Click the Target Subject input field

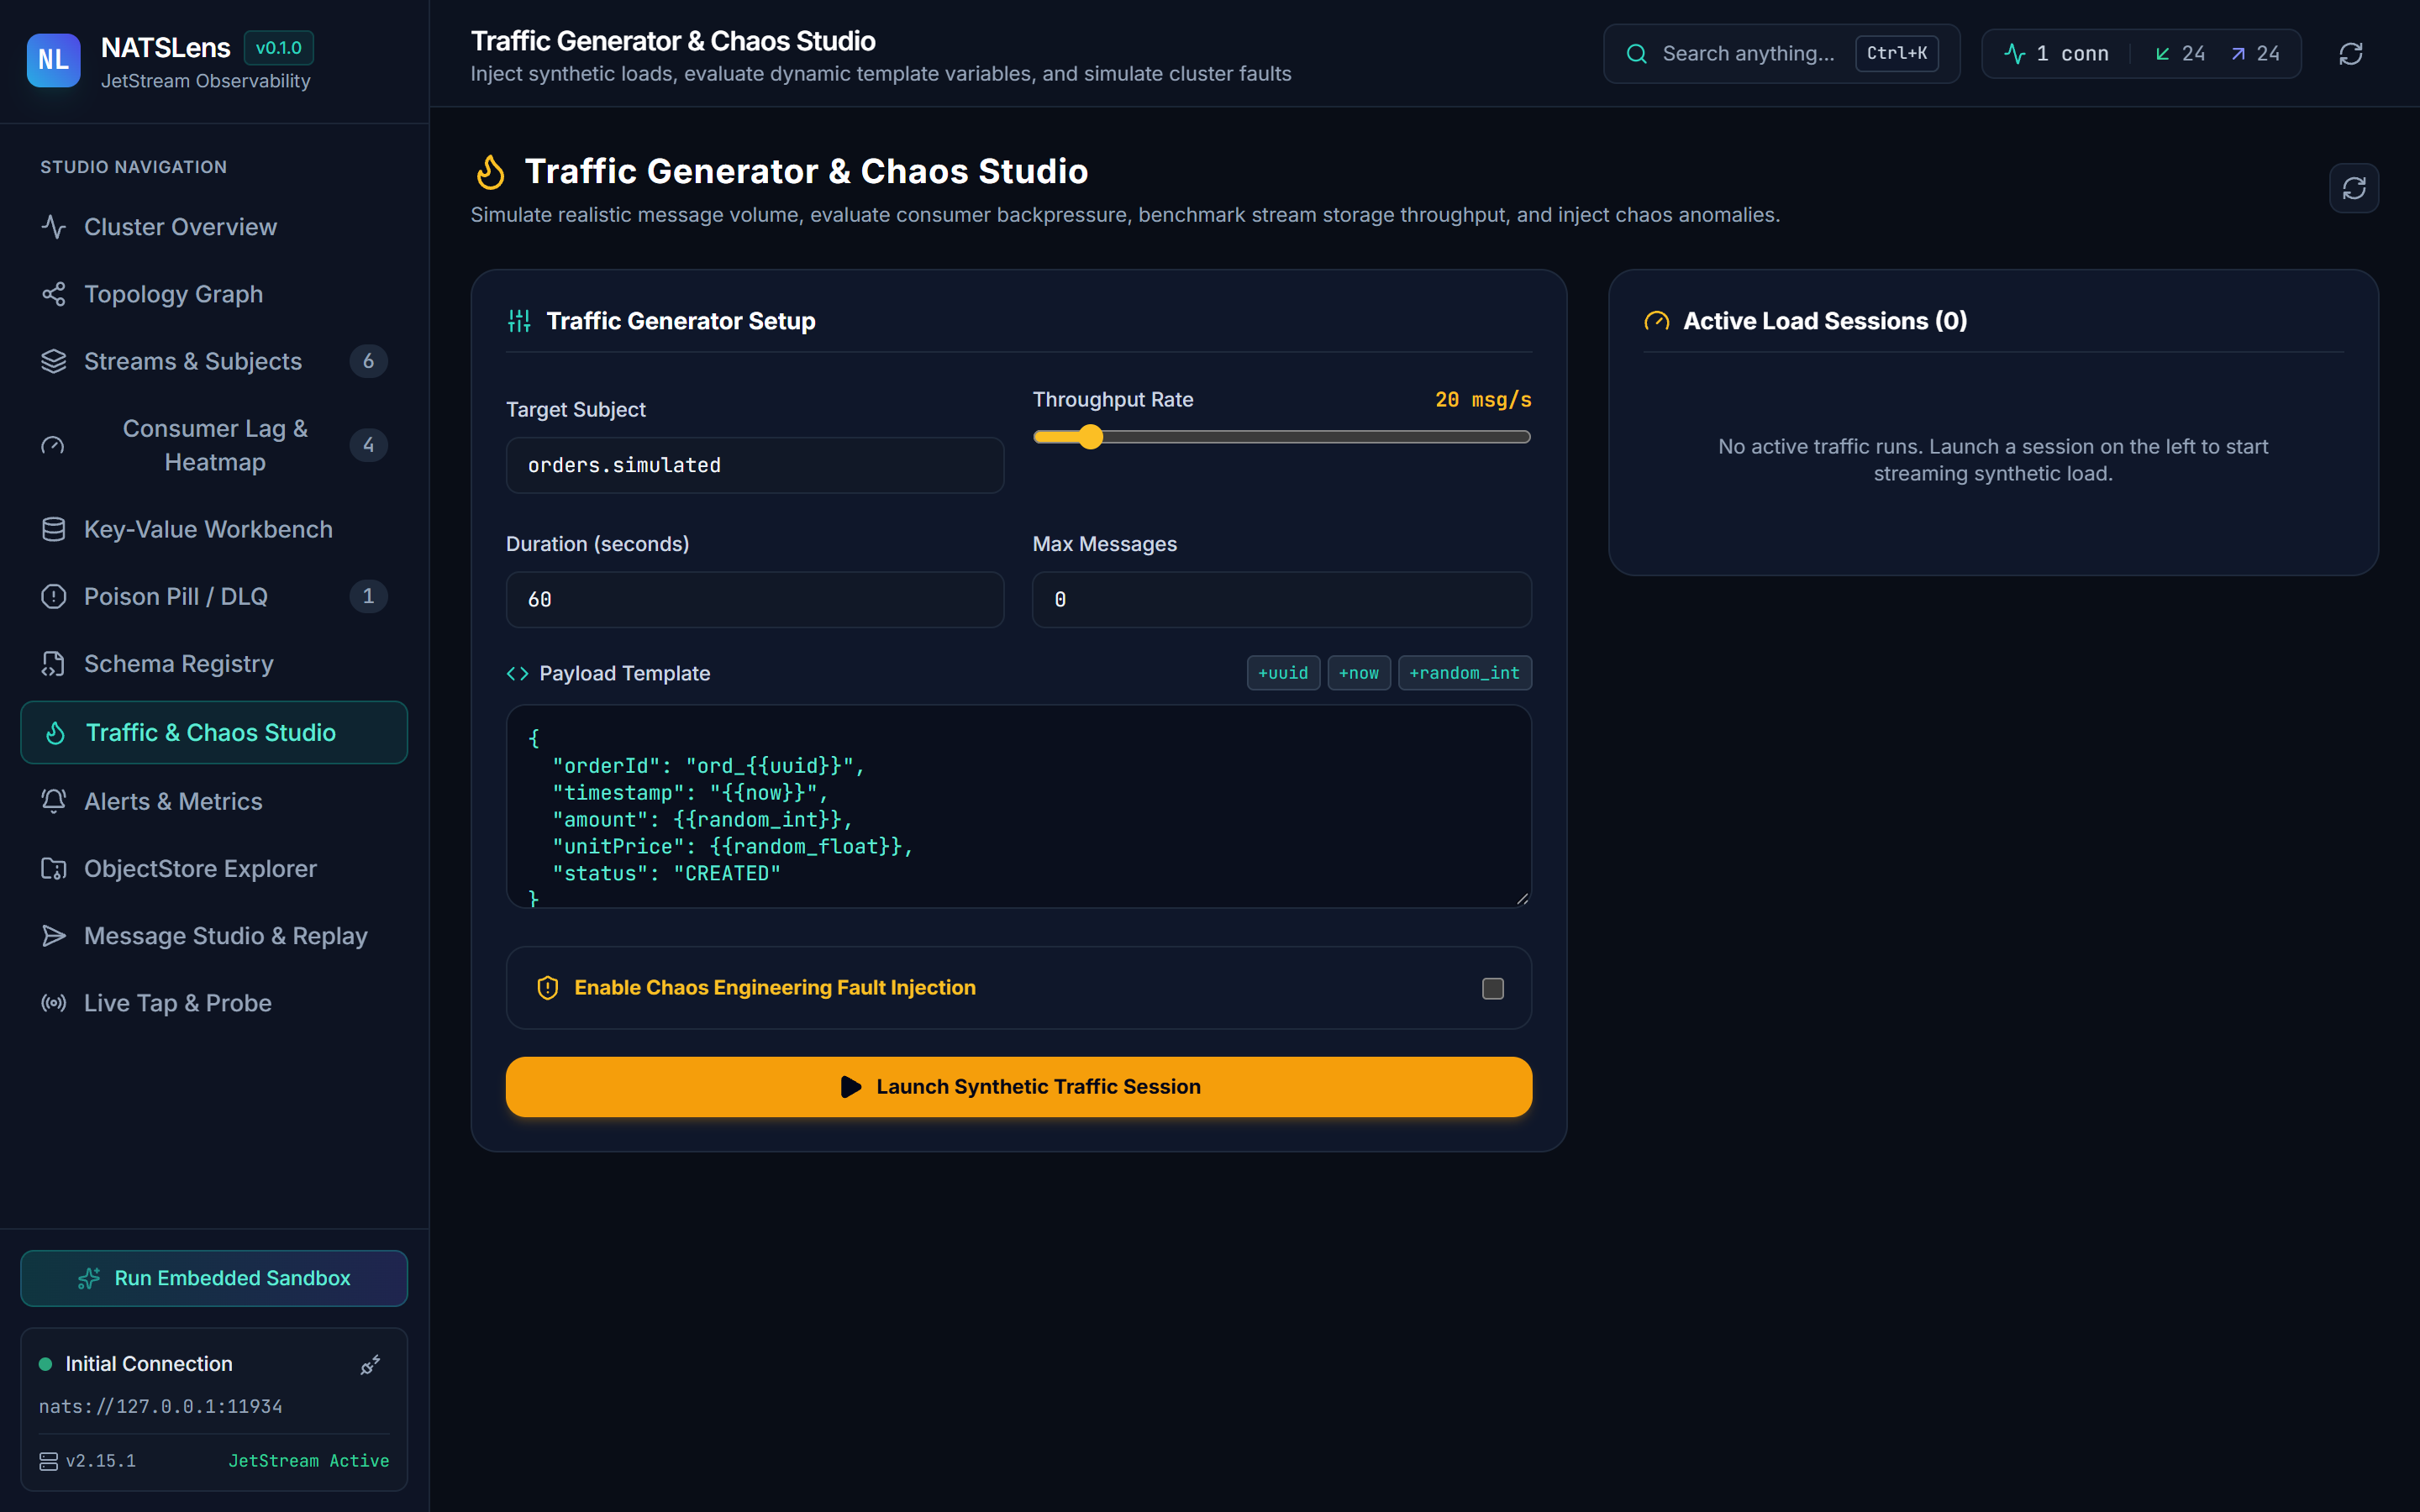click(x=755, y=465)
